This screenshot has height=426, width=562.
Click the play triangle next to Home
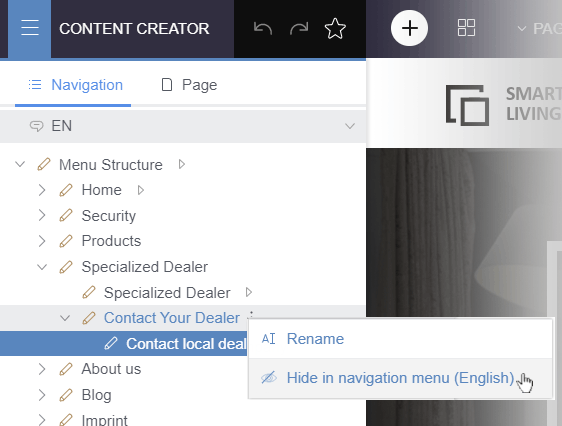[141, 190]
